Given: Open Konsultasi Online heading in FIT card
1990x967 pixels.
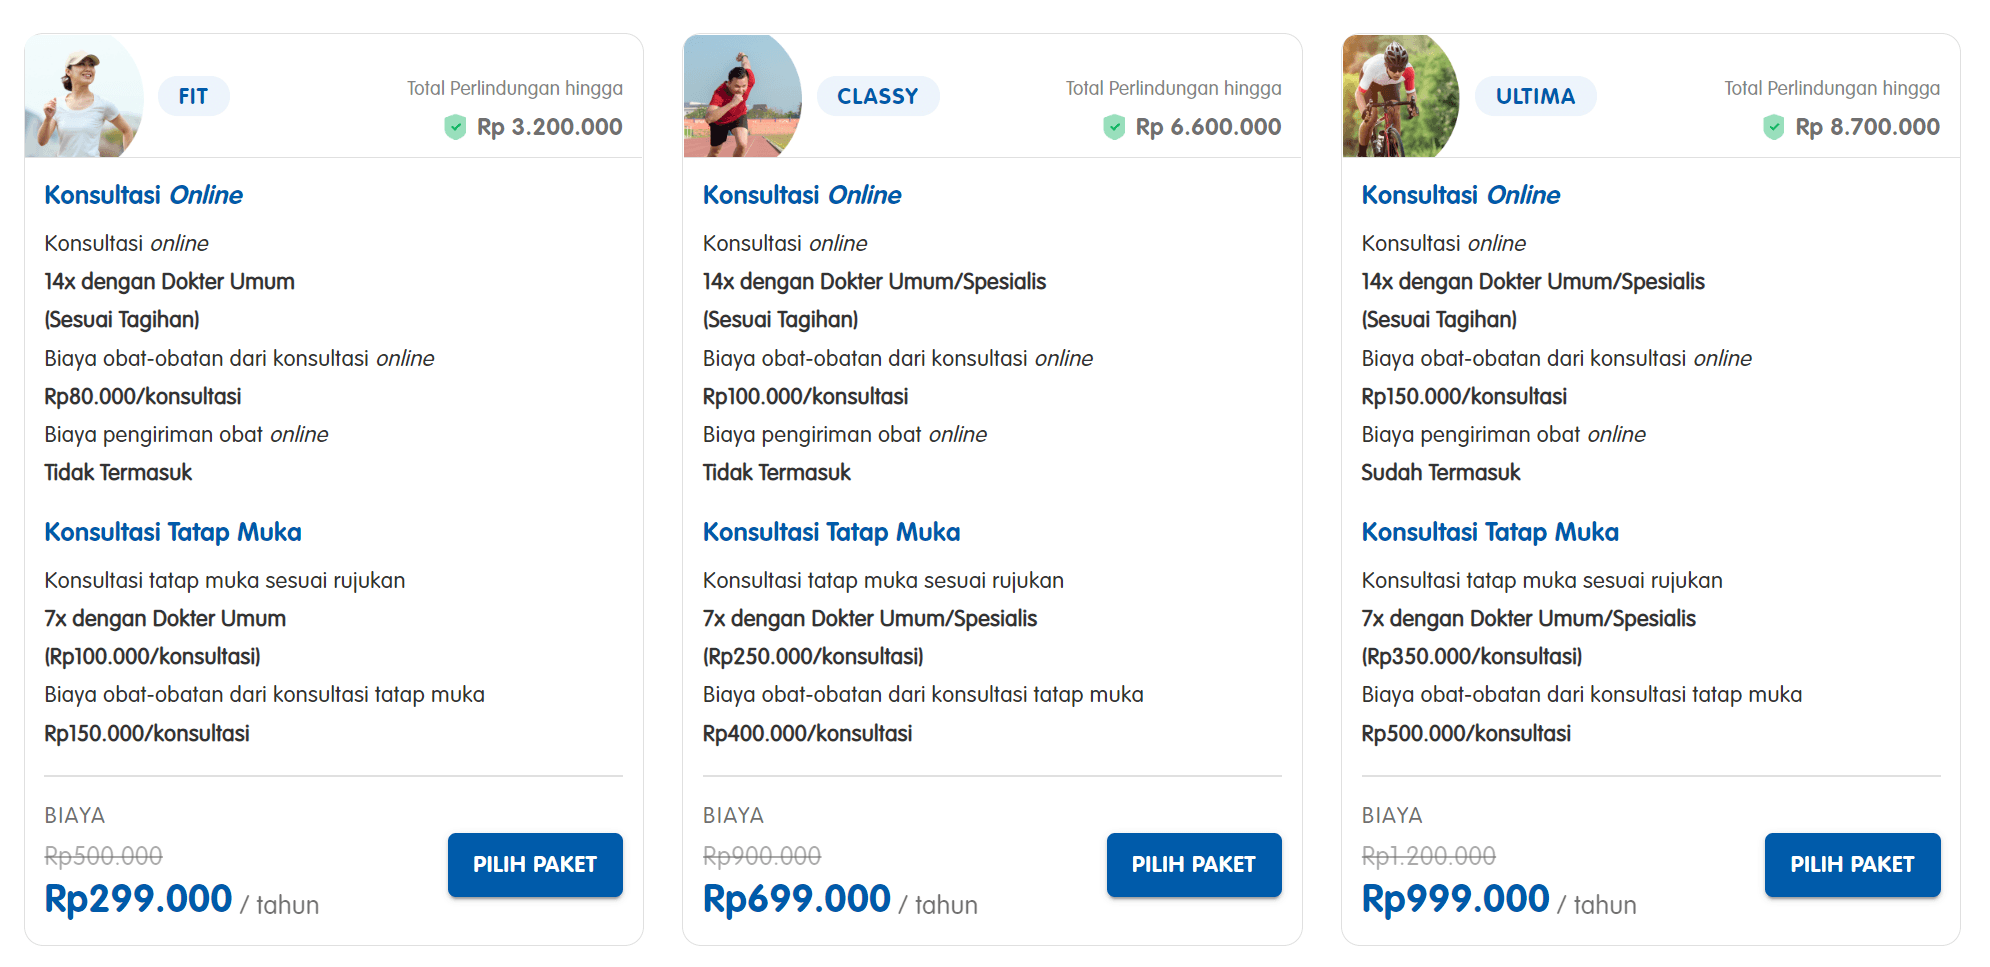Looking at the screenshot, I should tap(144, 195).
